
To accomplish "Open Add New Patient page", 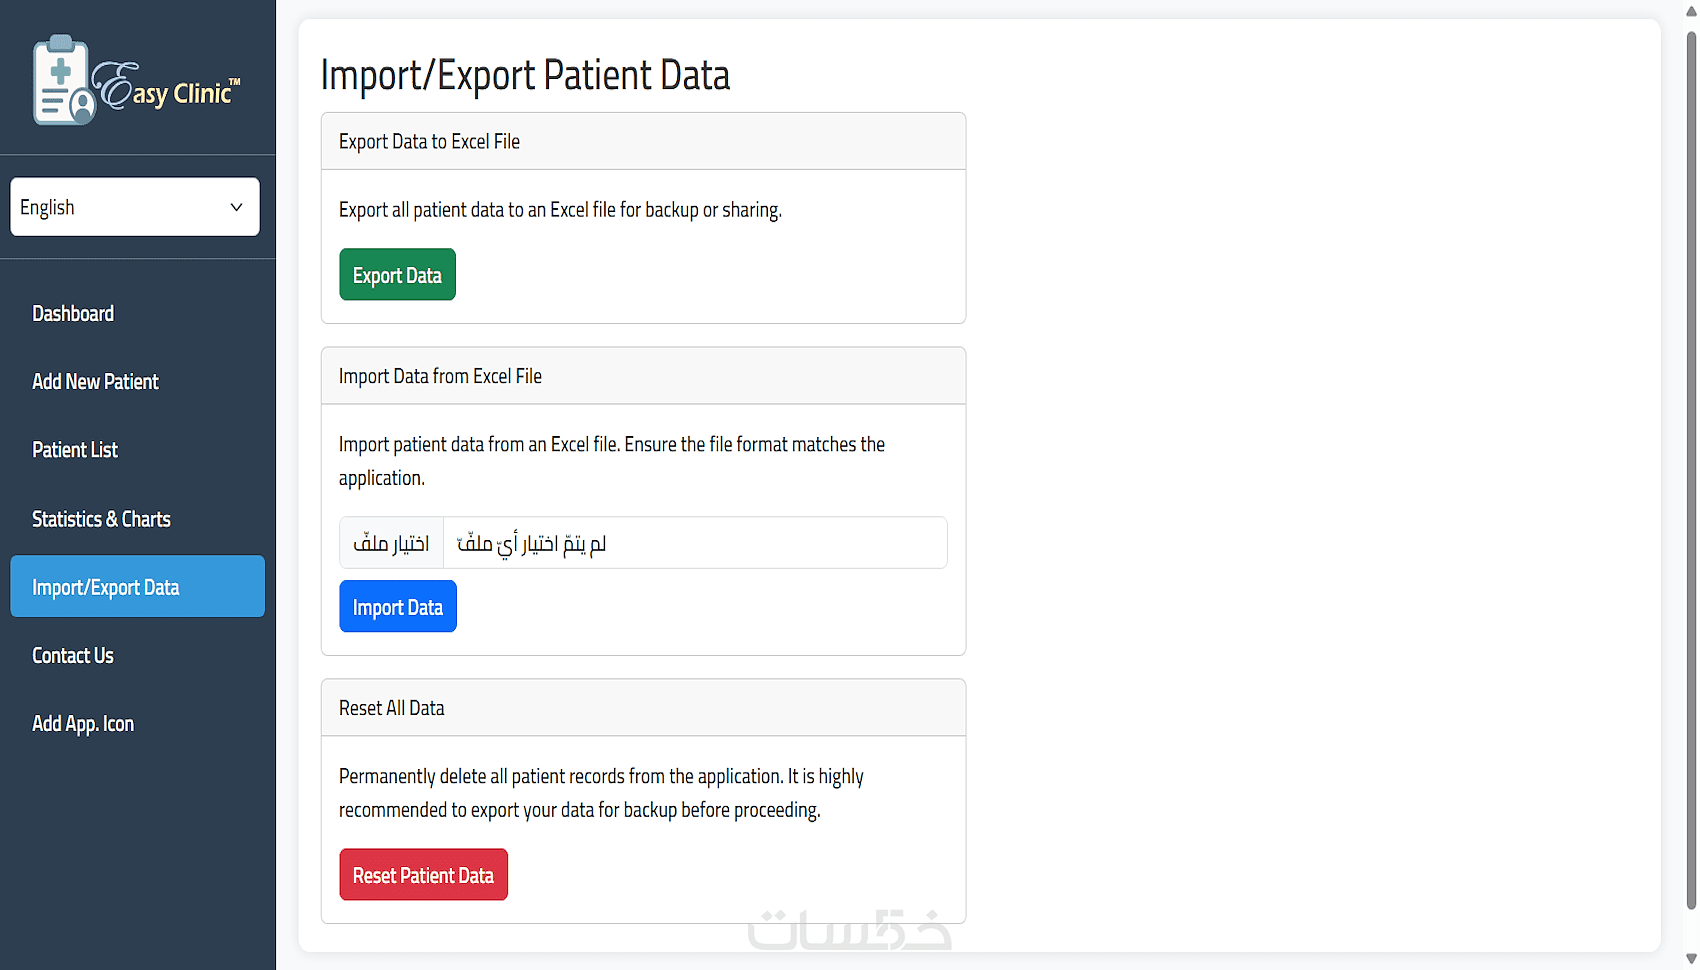I will 95,381.
